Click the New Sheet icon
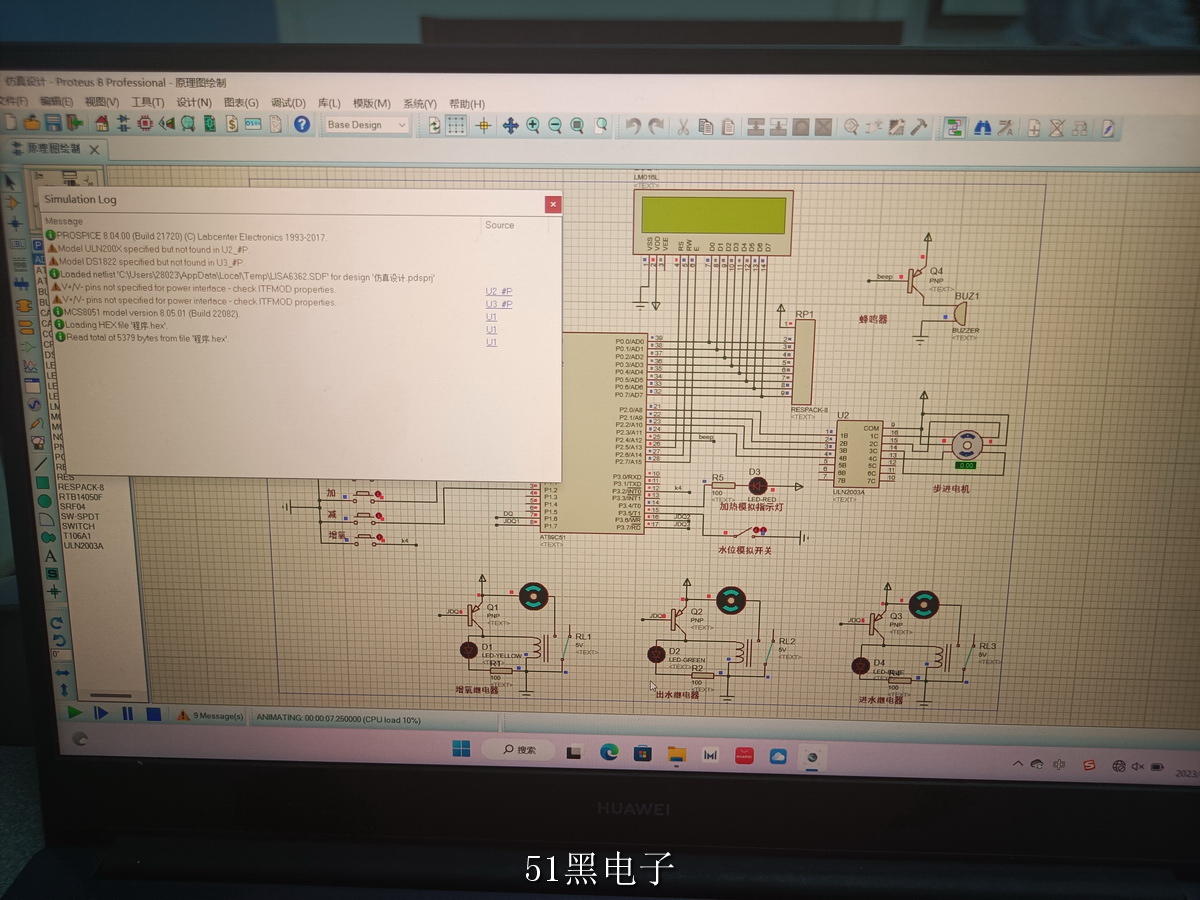 point(1034,128)
